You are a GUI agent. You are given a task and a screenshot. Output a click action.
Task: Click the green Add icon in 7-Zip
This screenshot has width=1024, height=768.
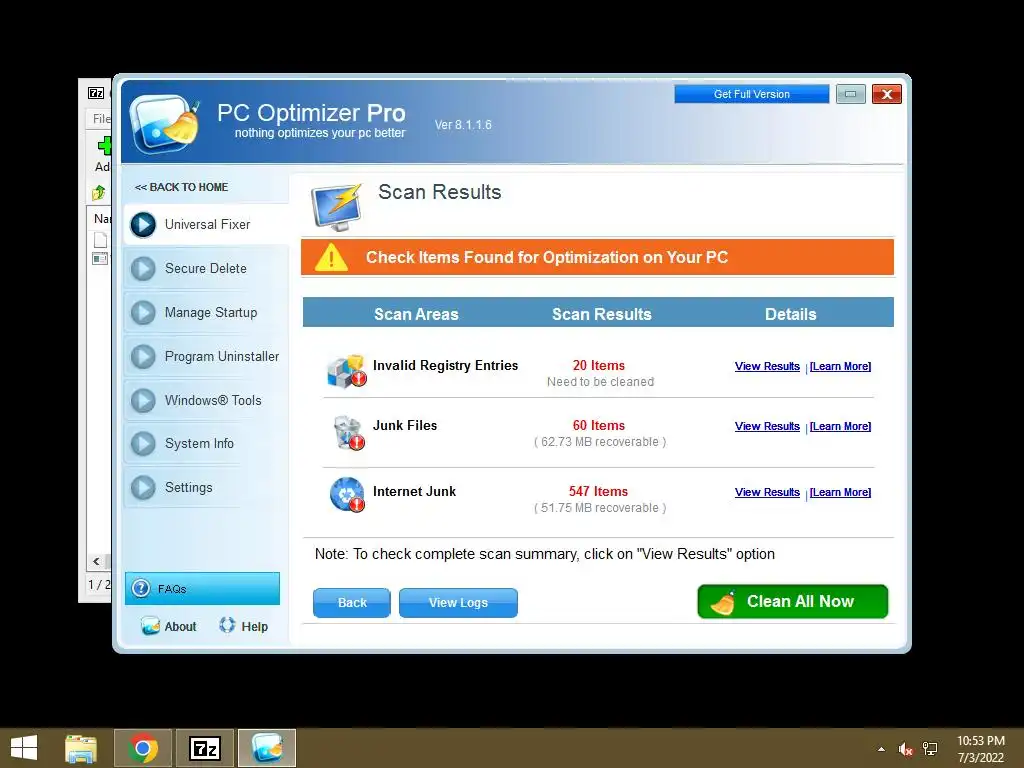tap(104, 146)
